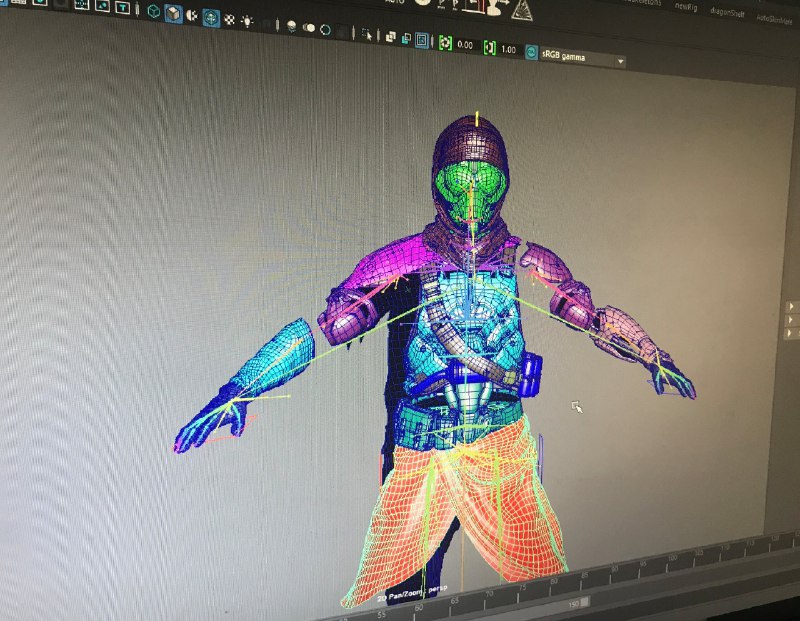Click the triangle emblem shelf icon
The width and height of the screenshot is (800, 621).
[x=521, y=10]
